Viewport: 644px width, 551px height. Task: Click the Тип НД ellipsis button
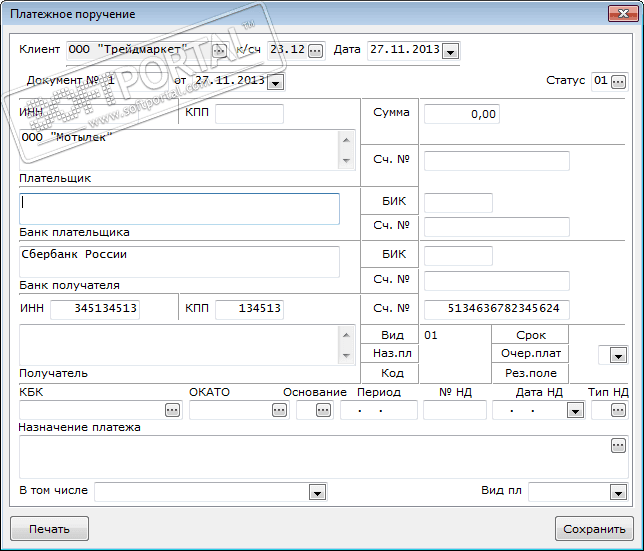(618, 410)
